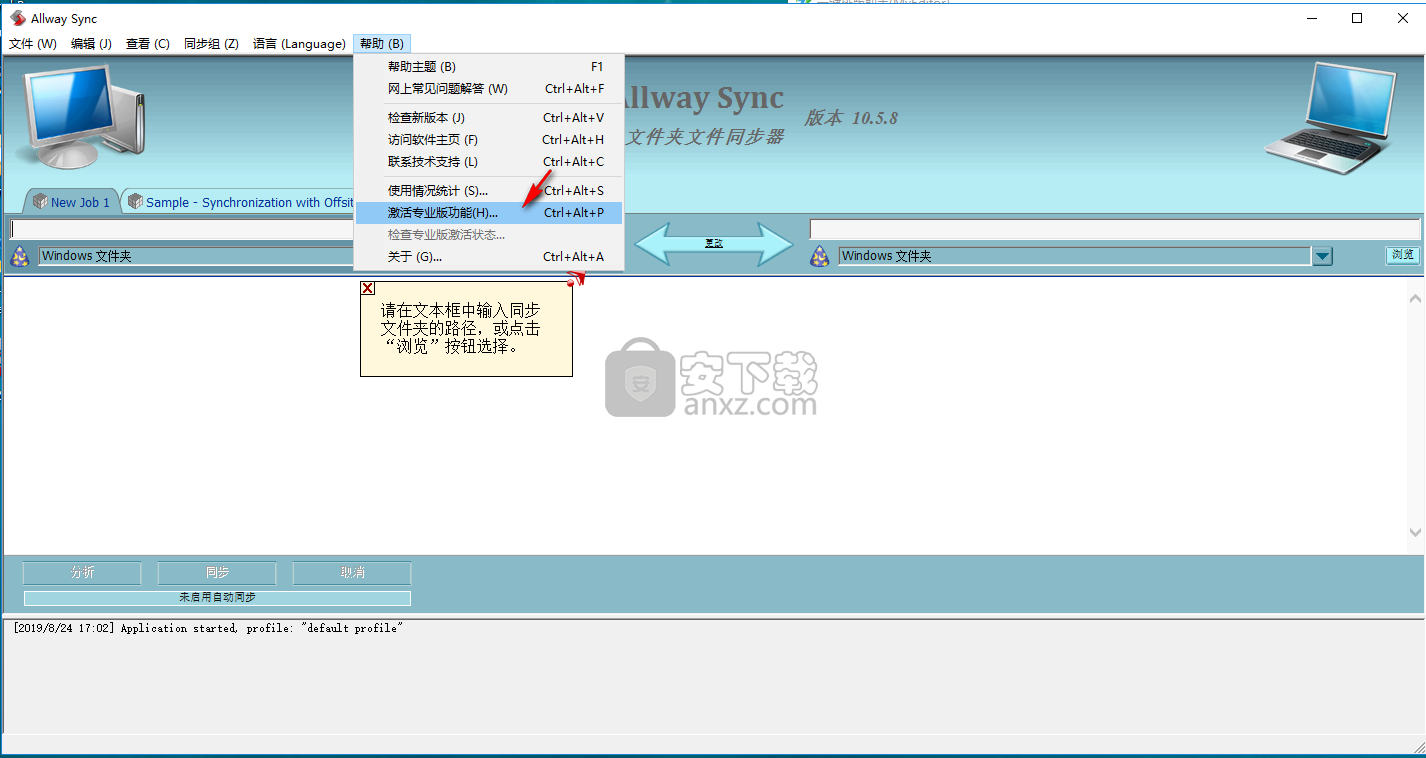Image resolution: width=1426 pixels, height=758 pixels.
Task: Click the laptop image at right
Action: click(1329, 118)
